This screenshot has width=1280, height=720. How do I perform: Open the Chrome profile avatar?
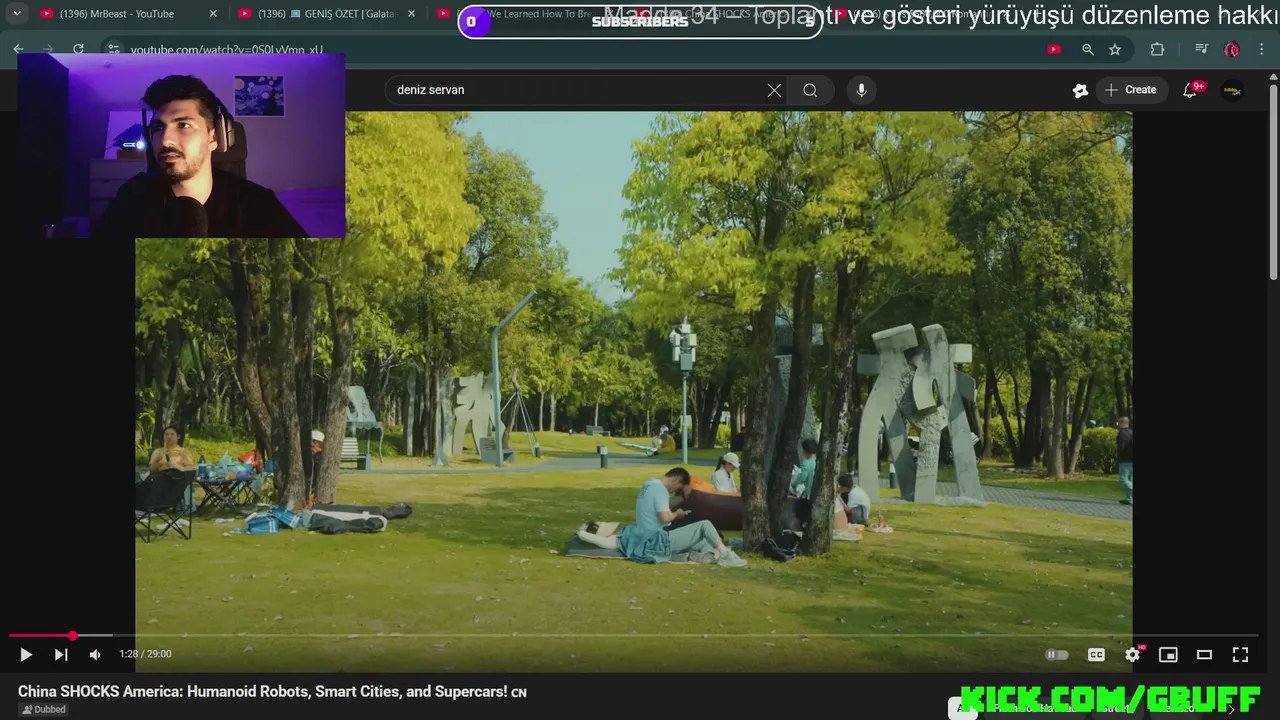(x=1232, y=49)
